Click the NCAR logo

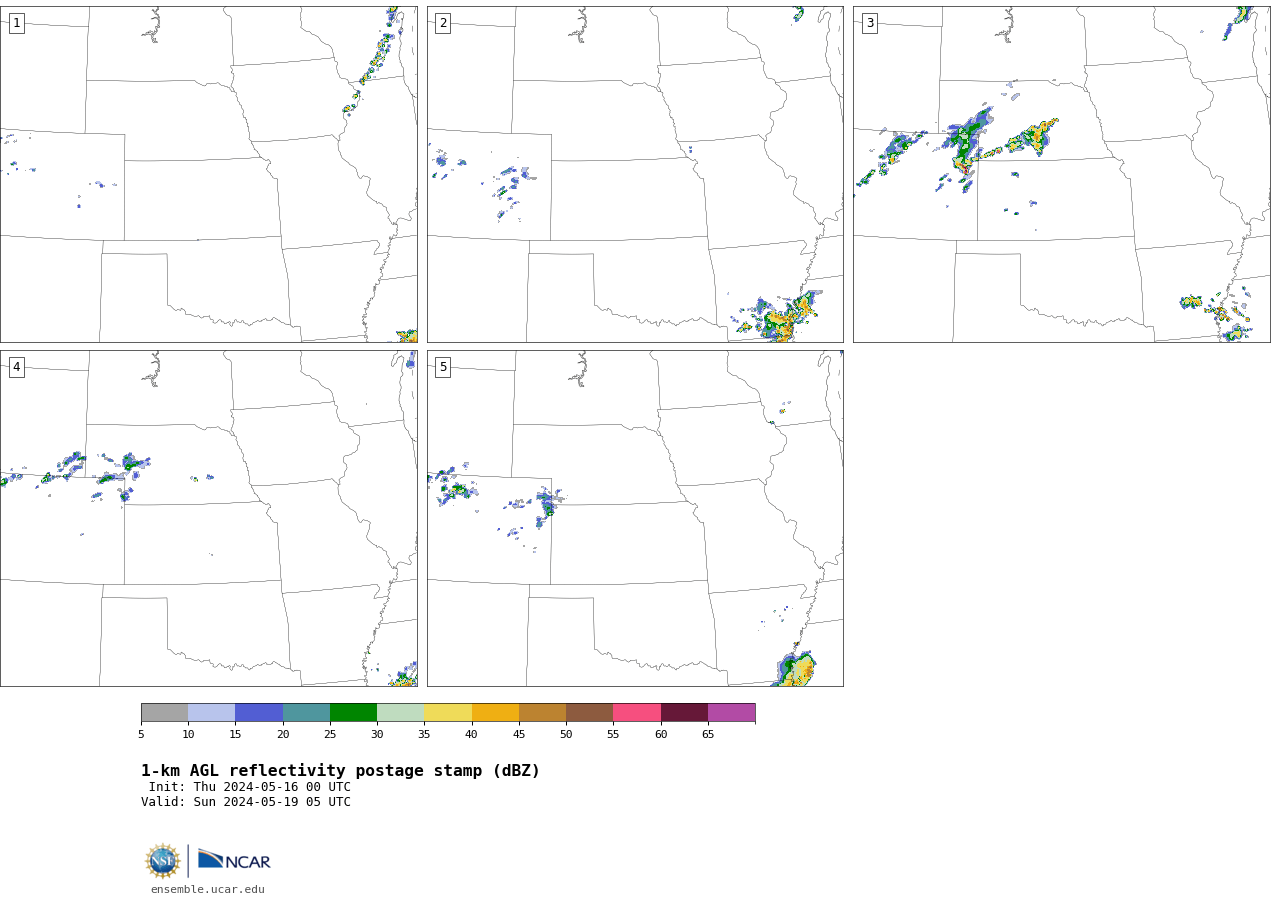[234, 860]
